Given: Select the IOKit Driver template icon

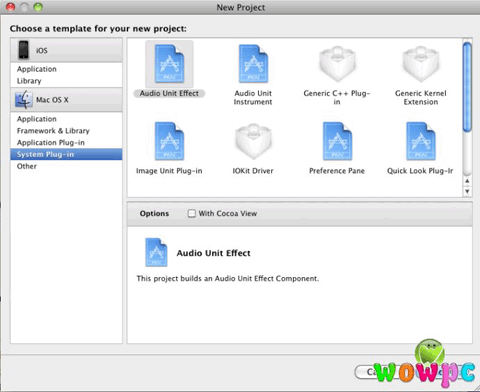Looking at the screenshot, I should coord(253,141).
